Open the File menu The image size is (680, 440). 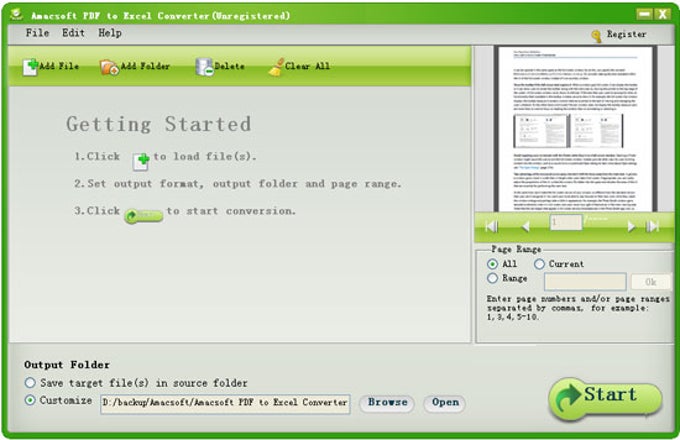tap(37, 33)
